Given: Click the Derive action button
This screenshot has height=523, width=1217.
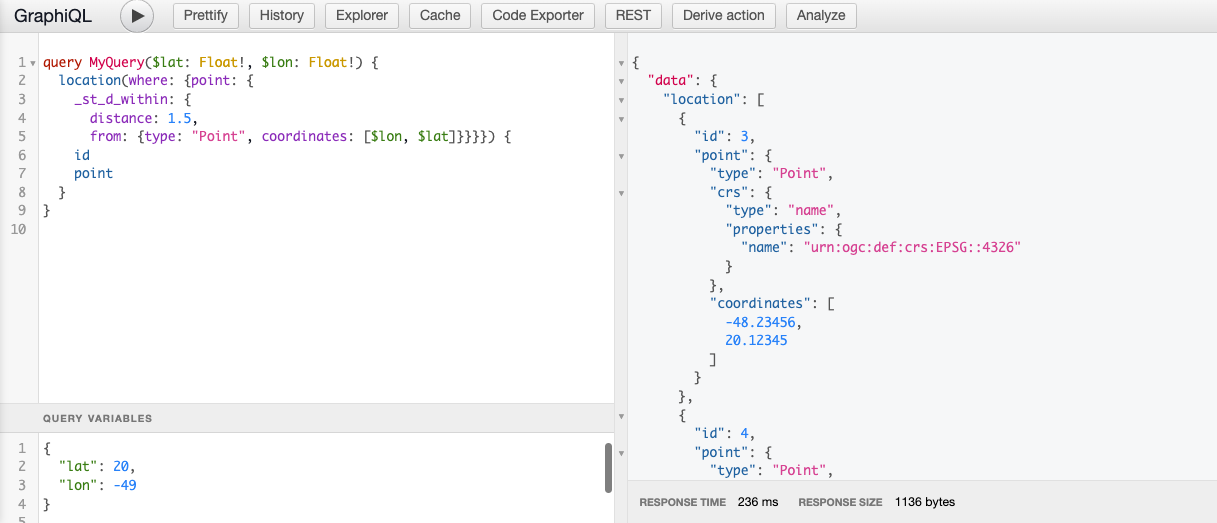Looking at the screenshot, I should 724,16.
